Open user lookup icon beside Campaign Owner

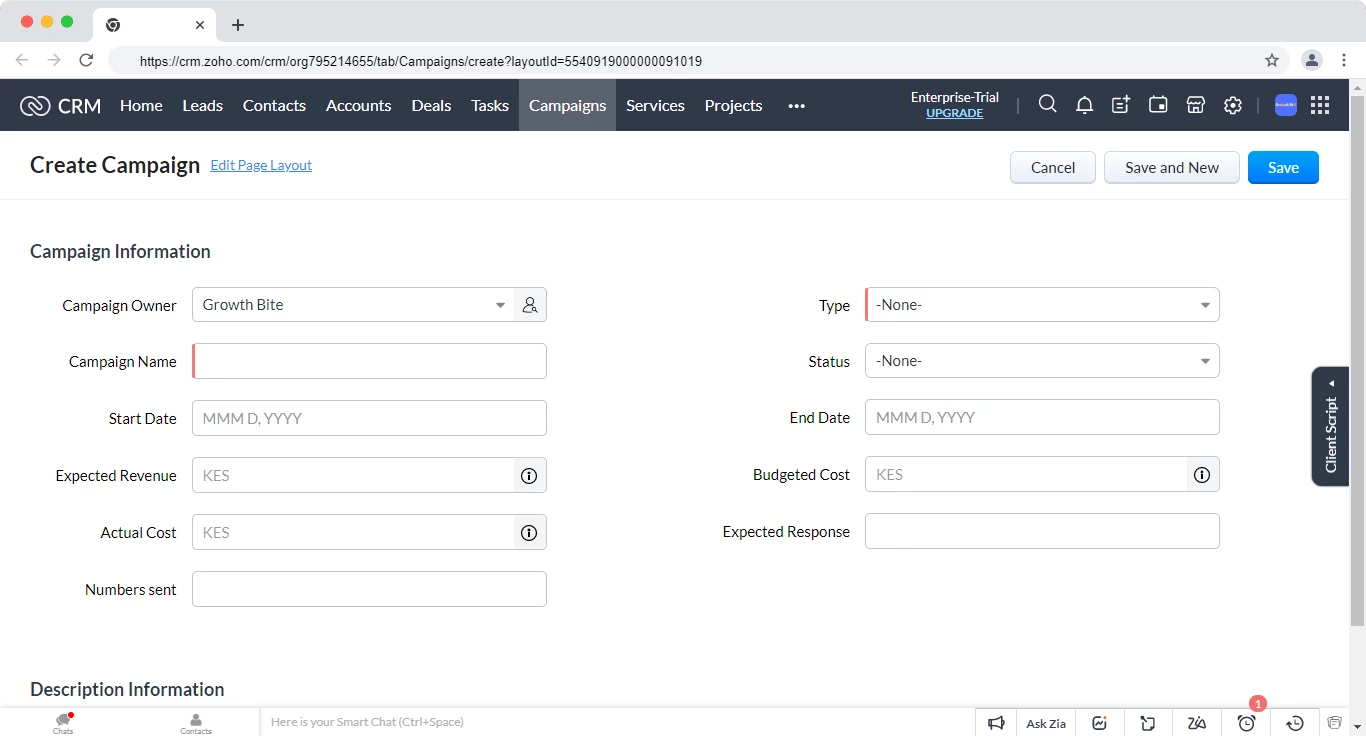[530, 305]
